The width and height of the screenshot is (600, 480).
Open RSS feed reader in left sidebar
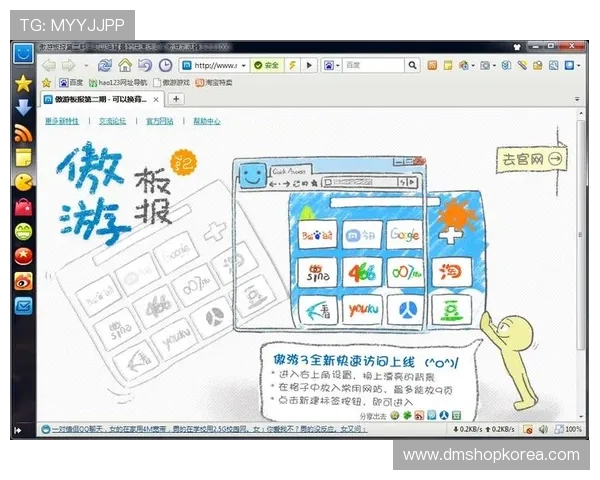pos(23,133)
